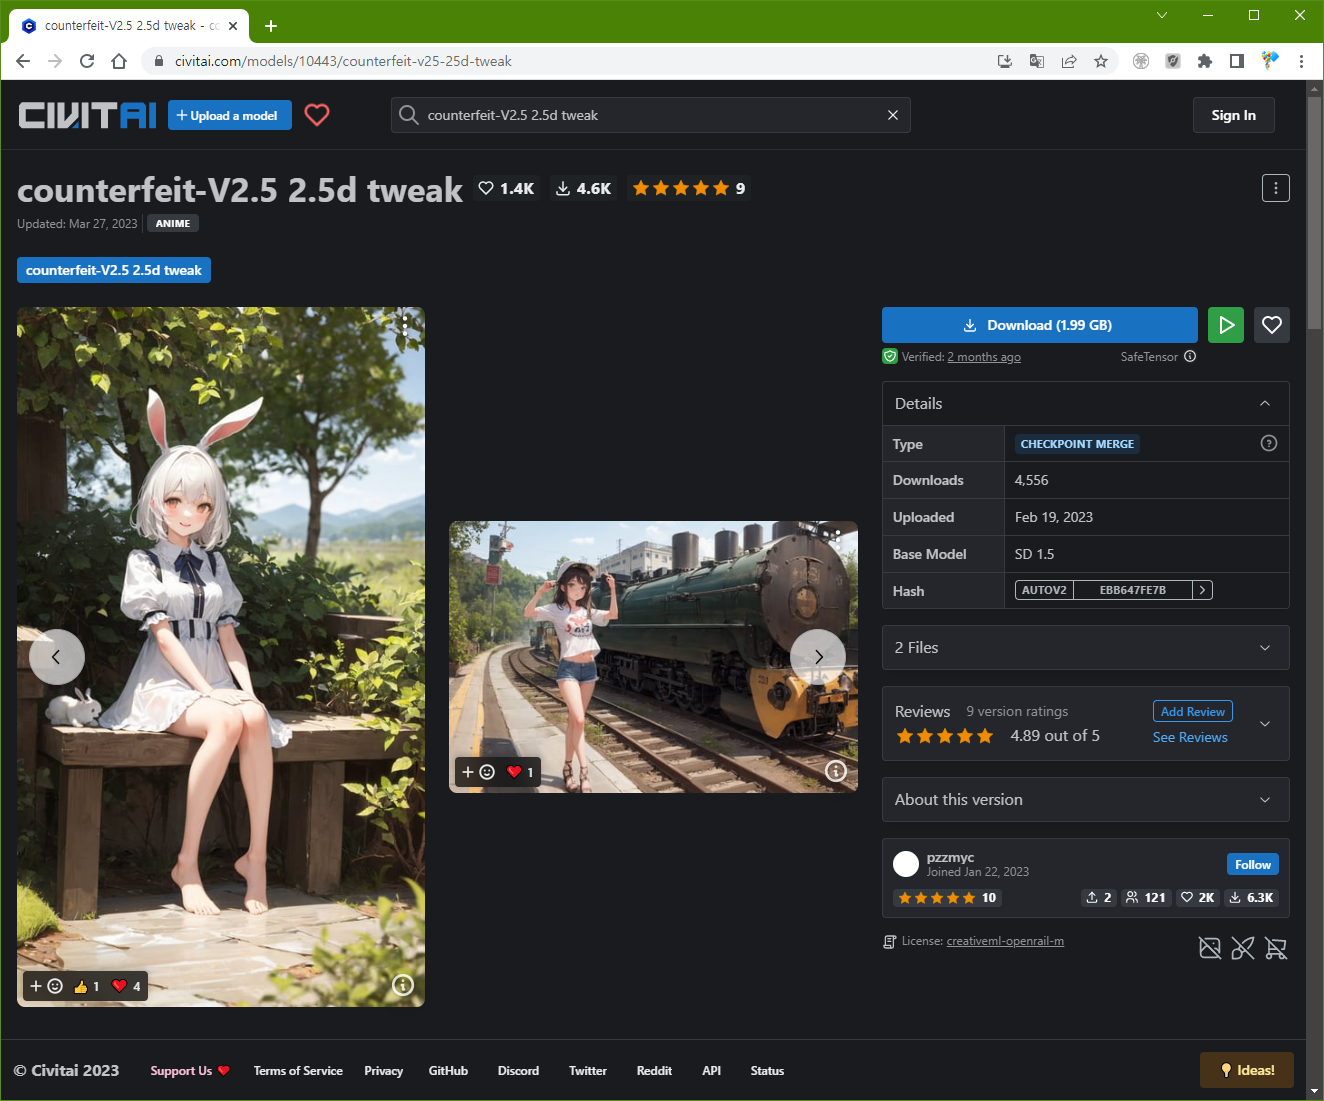Click the Add Review button
The height and width of the screenshot is (1101, 1324).
coord(1193,711)
